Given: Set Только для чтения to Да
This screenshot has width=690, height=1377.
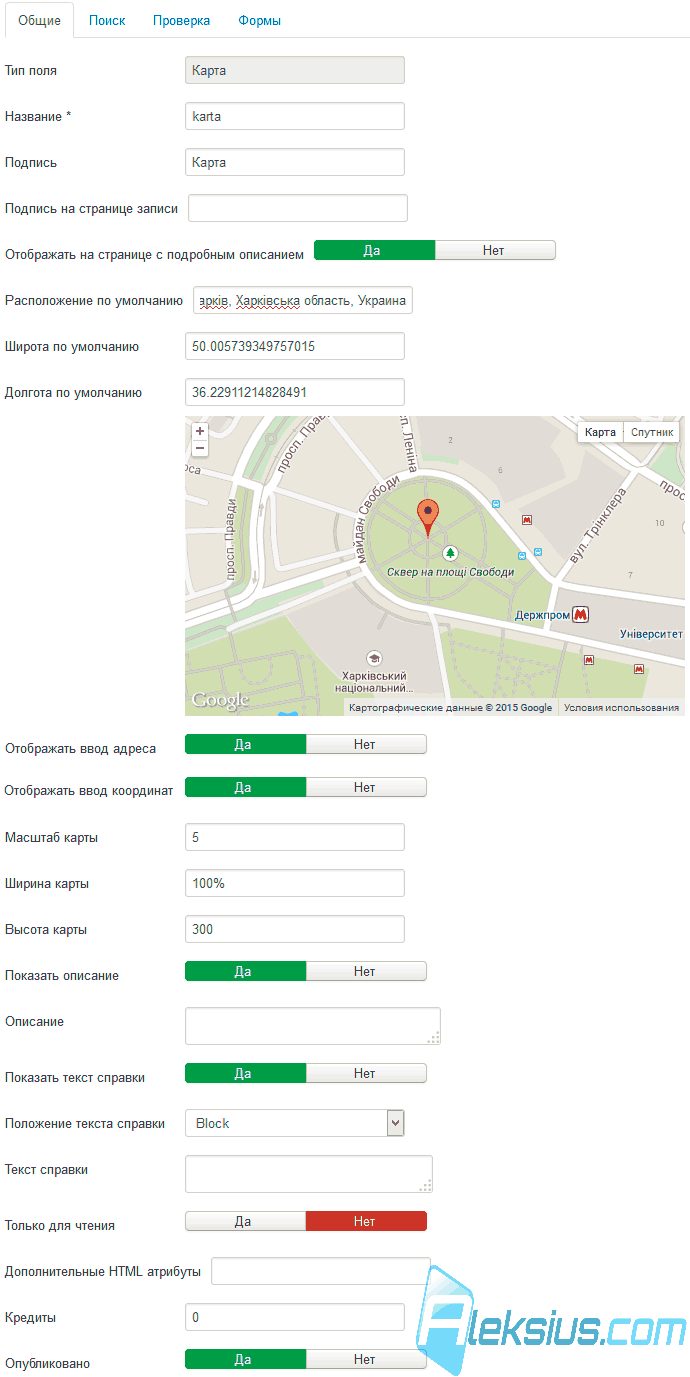Looking at the screenshot, I should tap(245, 1221).
